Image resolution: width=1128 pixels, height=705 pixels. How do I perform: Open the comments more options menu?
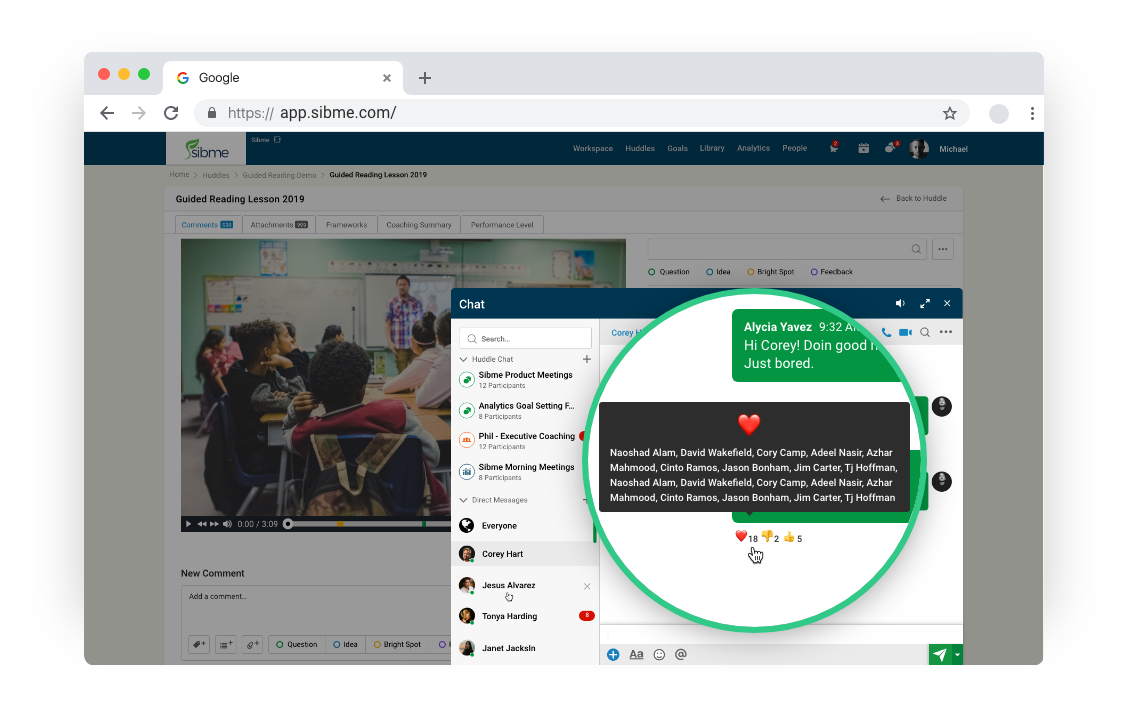click(942, 249)
